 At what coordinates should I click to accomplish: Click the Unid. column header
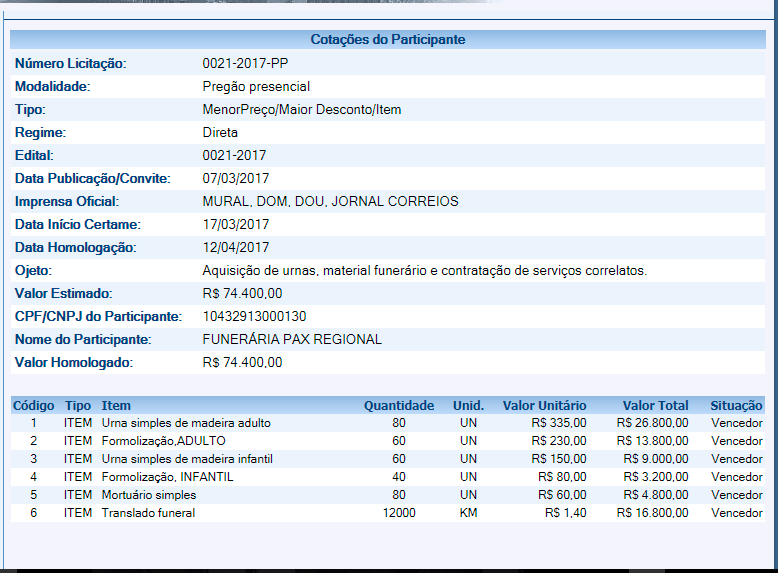pyautogui.click(x=468, y=406)
